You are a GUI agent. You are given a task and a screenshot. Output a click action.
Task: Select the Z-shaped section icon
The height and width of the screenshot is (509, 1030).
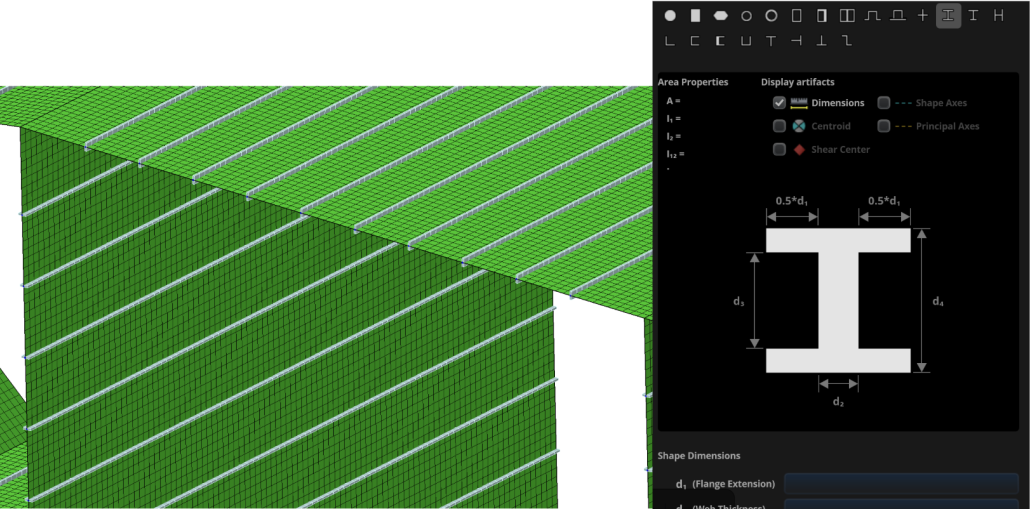[x=847, y=41]
